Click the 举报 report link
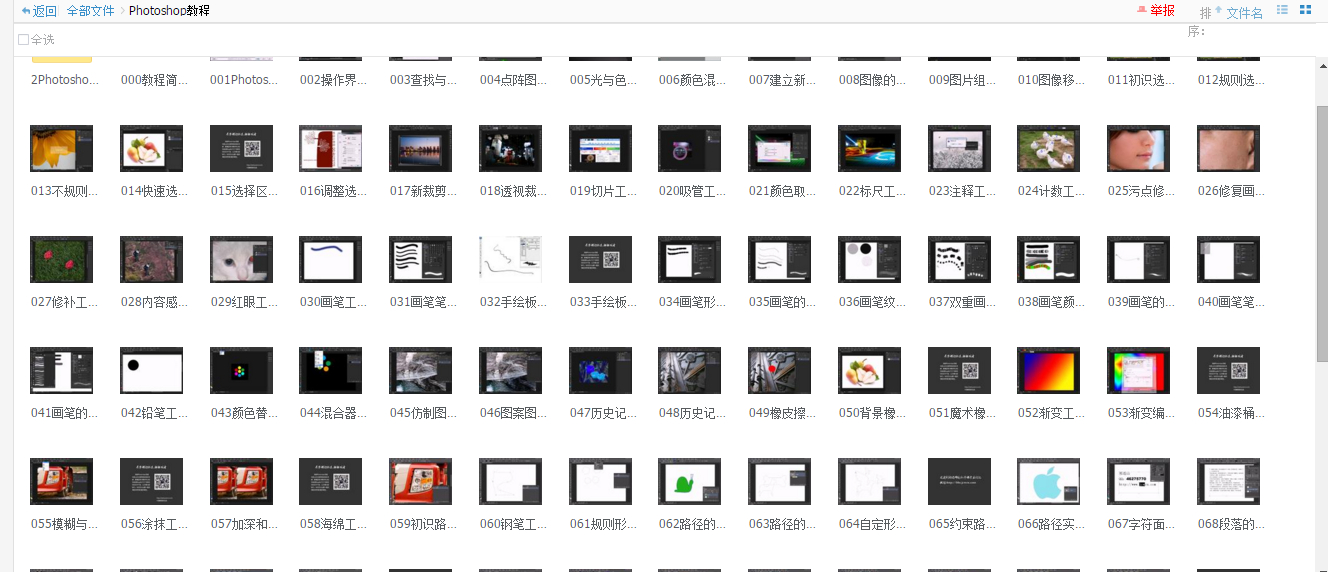 click(1162, 10)
